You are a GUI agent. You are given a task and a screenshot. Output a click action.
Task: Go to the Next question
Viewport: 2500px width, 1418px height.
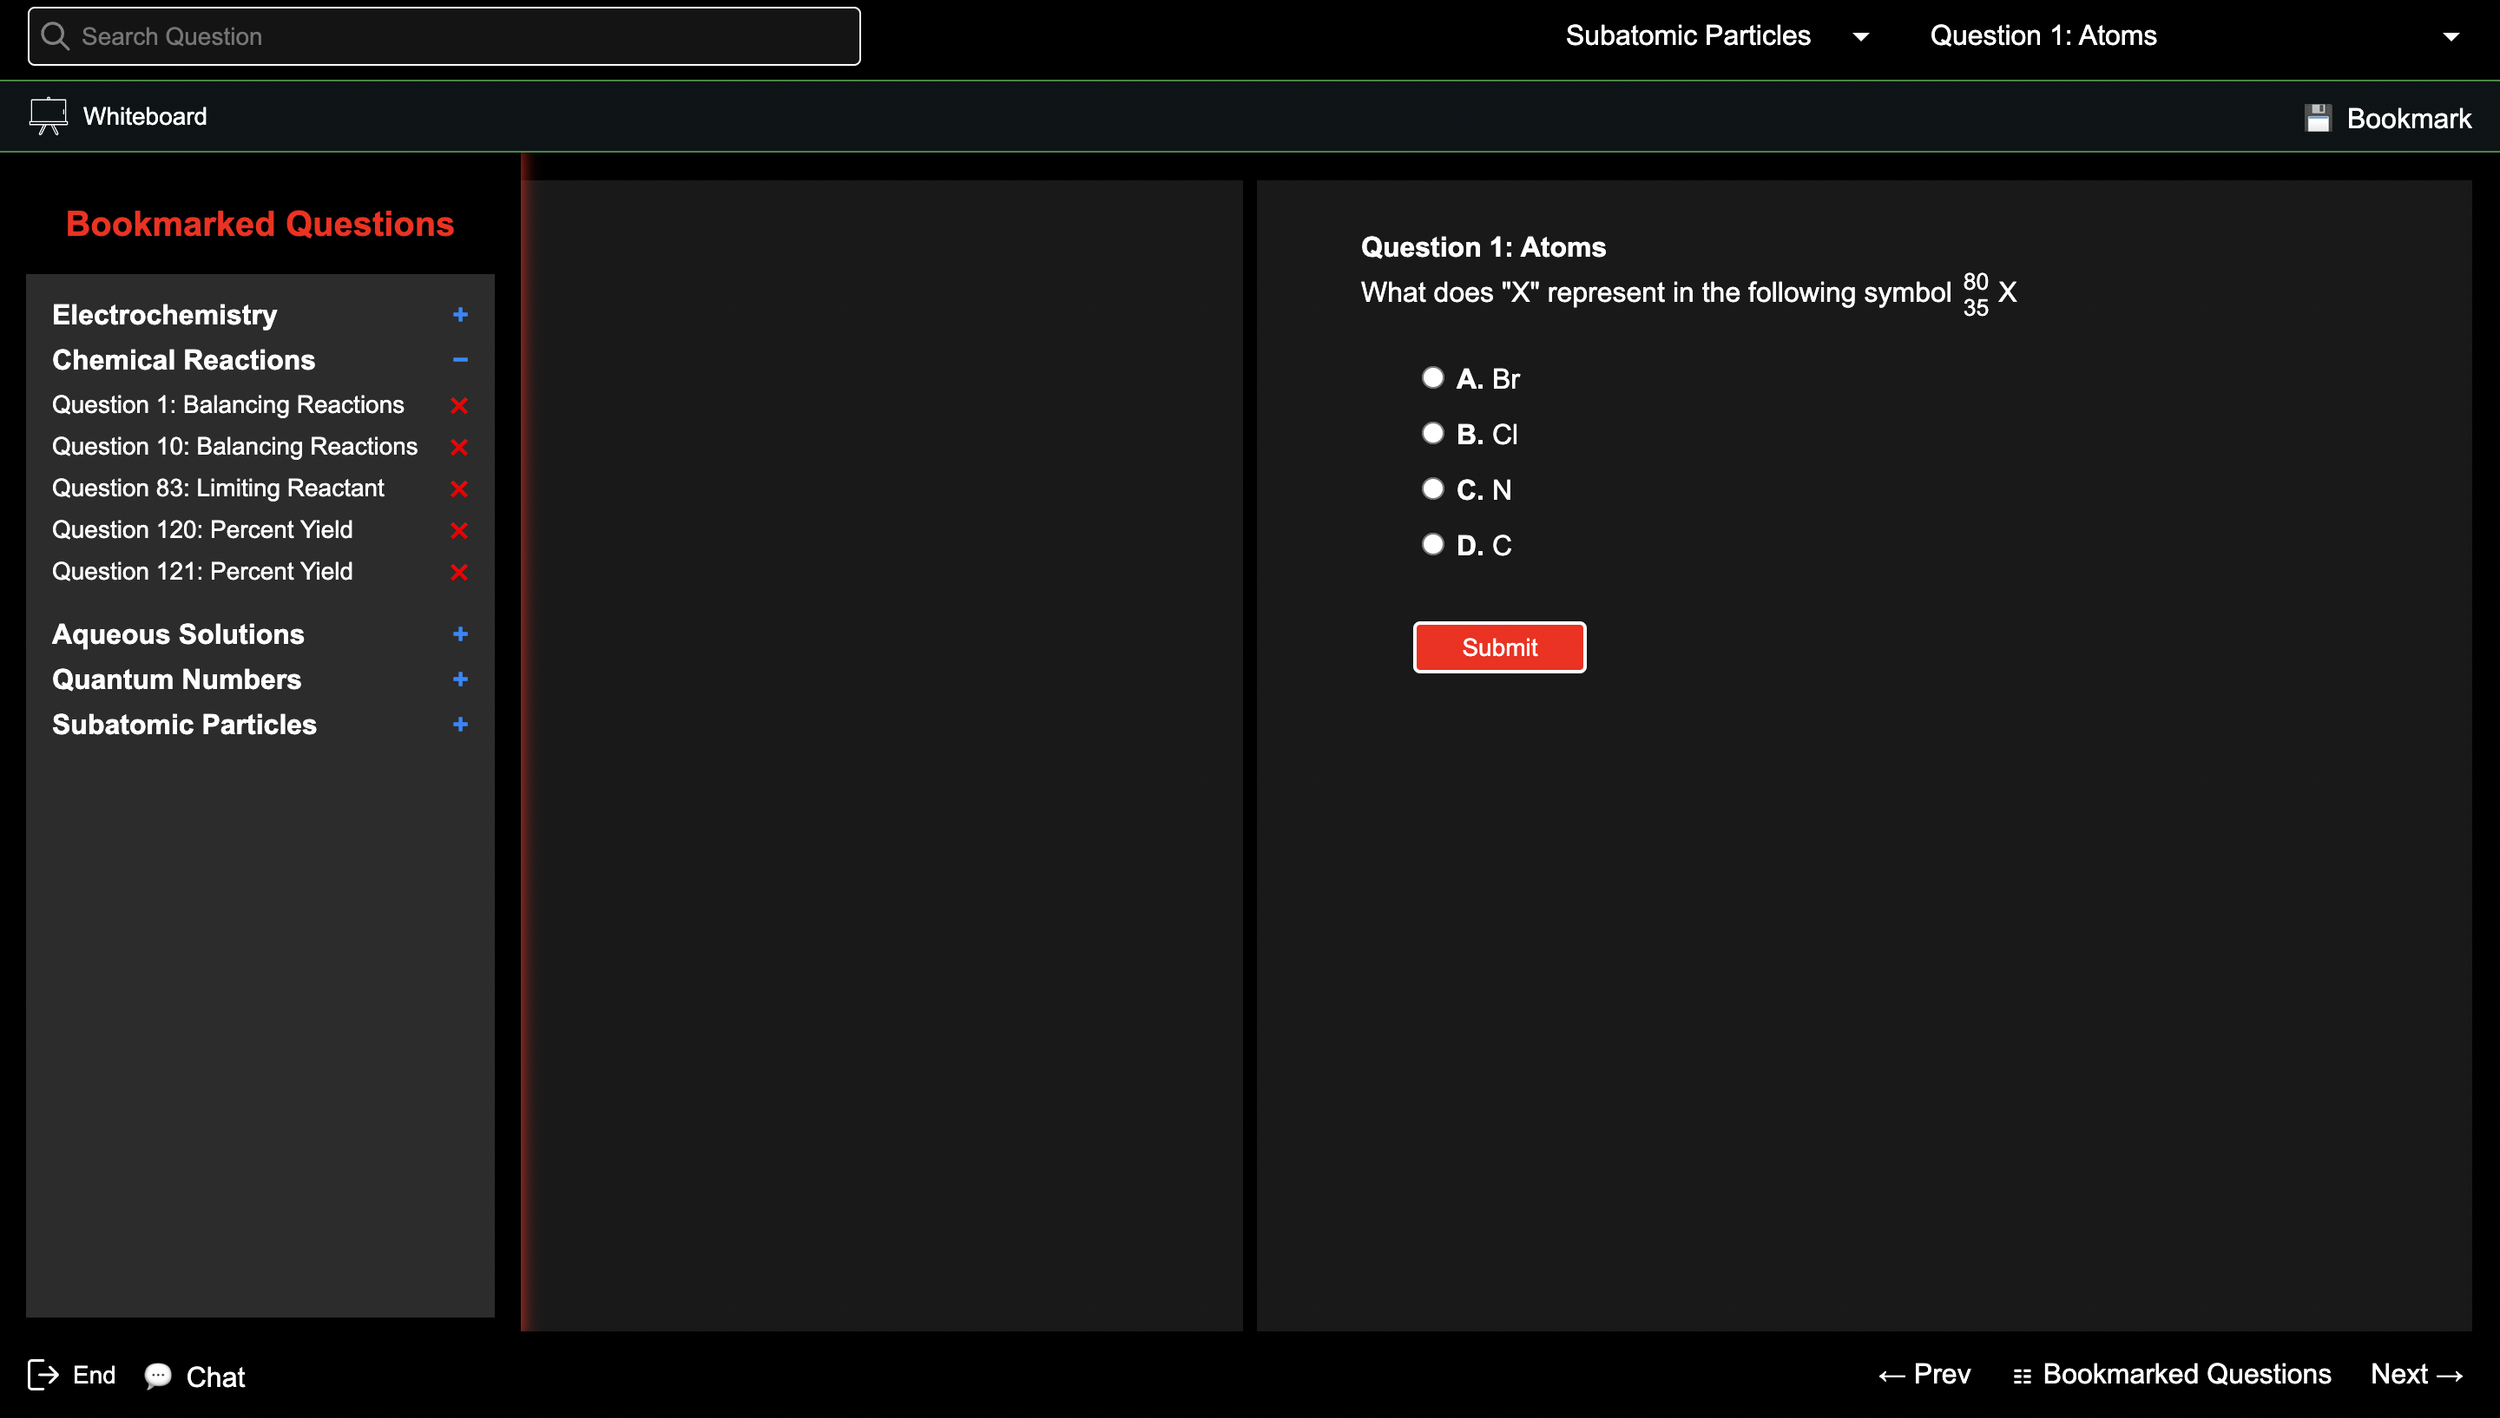pyautogui.click(x=2415, y=1375)
